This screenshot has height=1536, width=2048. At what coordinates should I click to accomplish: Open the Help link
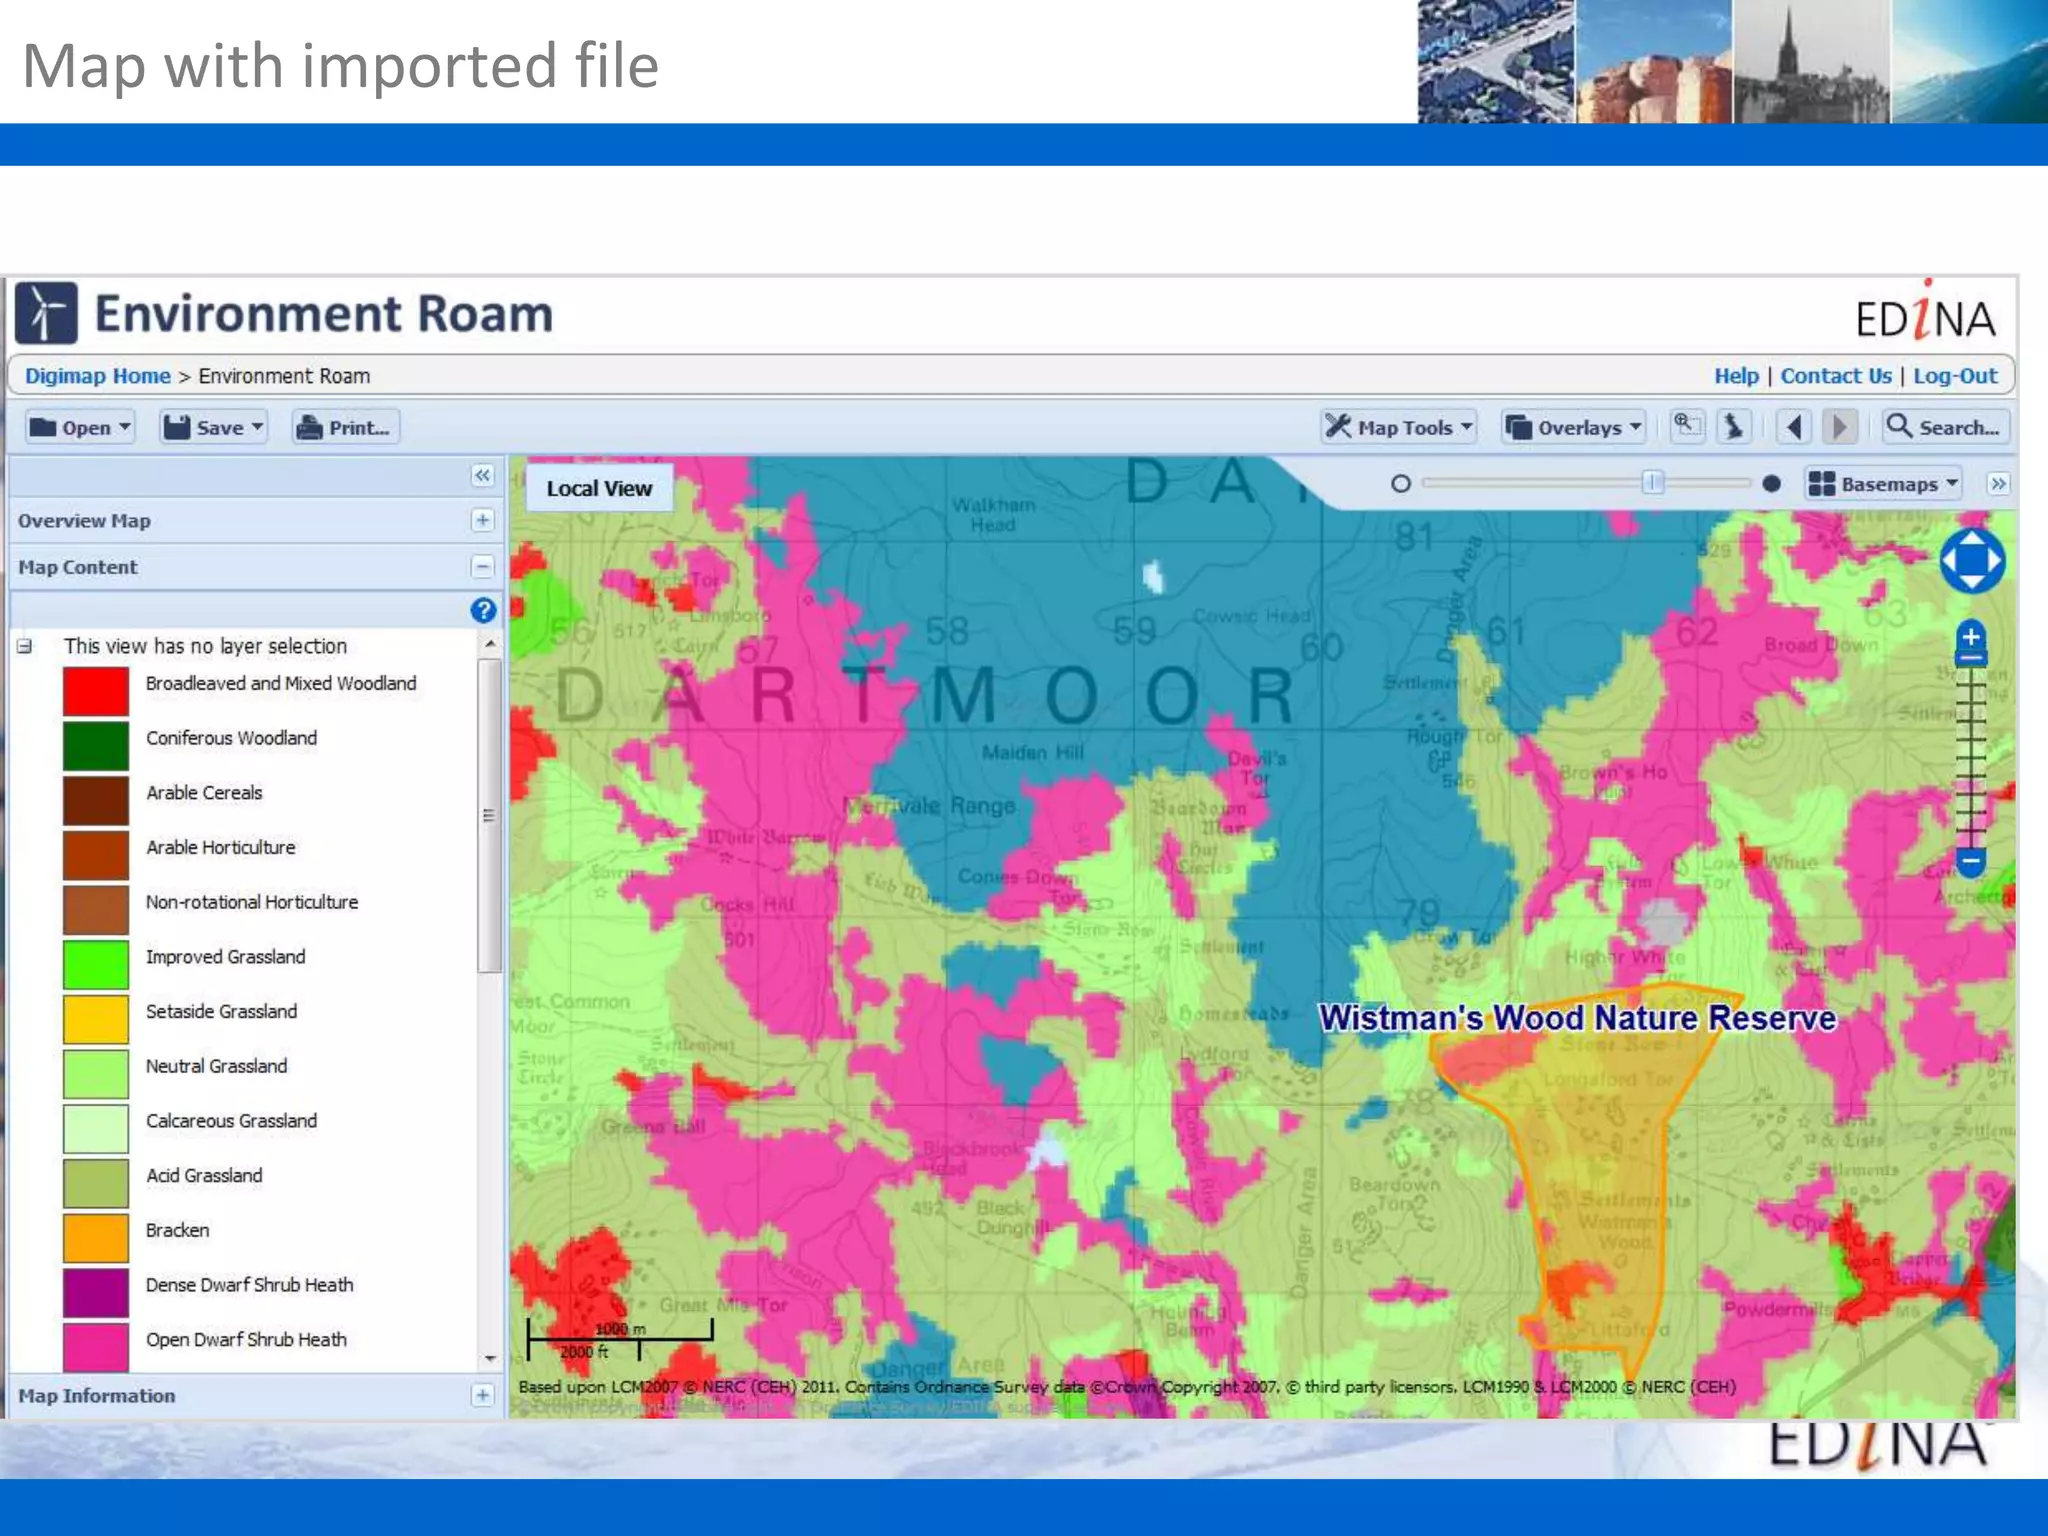click(x=1736, y=376)
